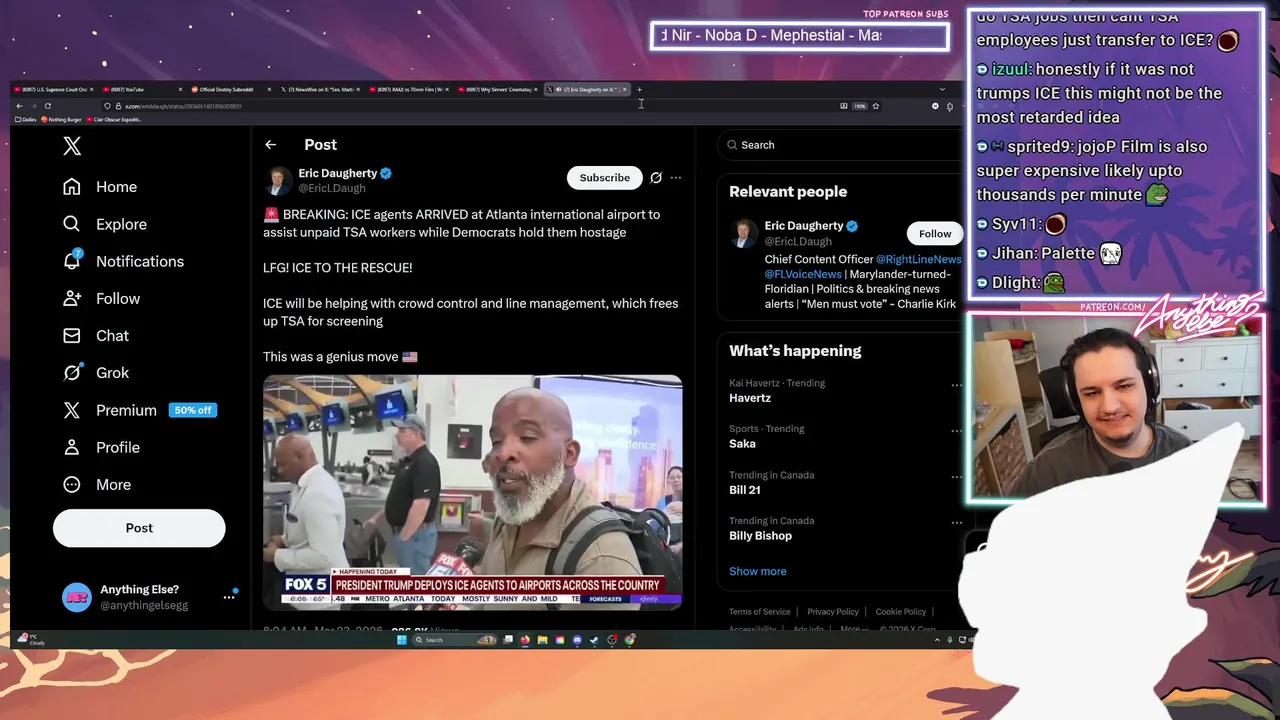
Task: Open Chrome from the taskbar
Action: (x=629, y=640)
